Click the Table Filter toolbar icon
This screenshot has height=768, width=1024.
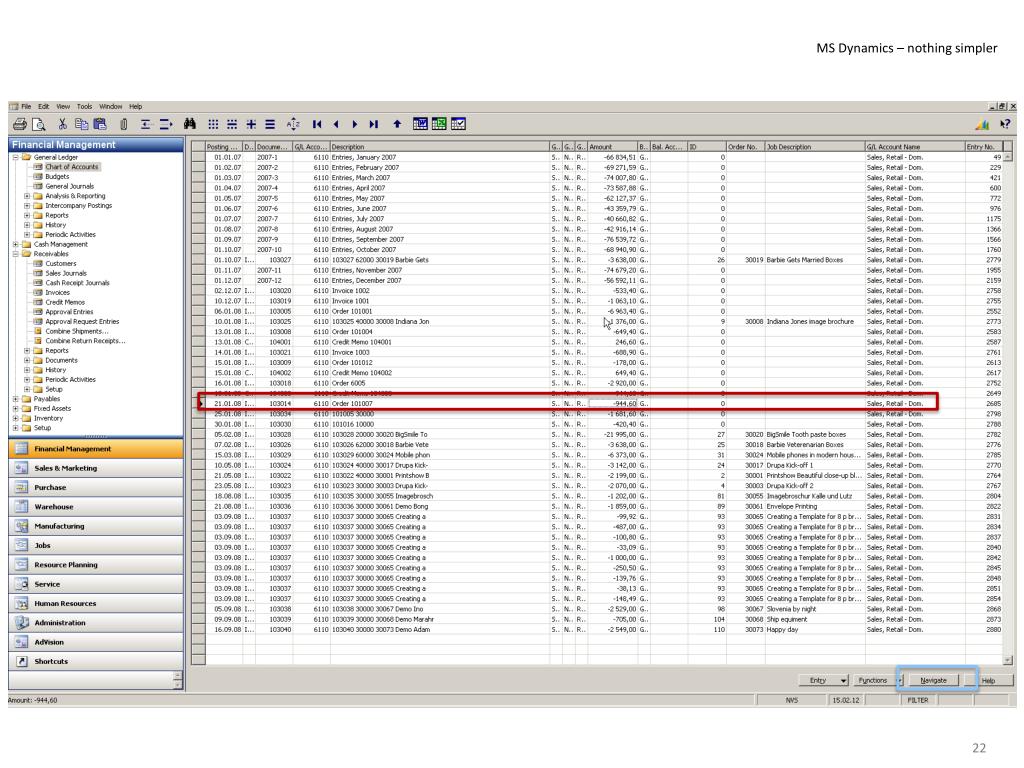coord(232,124)
